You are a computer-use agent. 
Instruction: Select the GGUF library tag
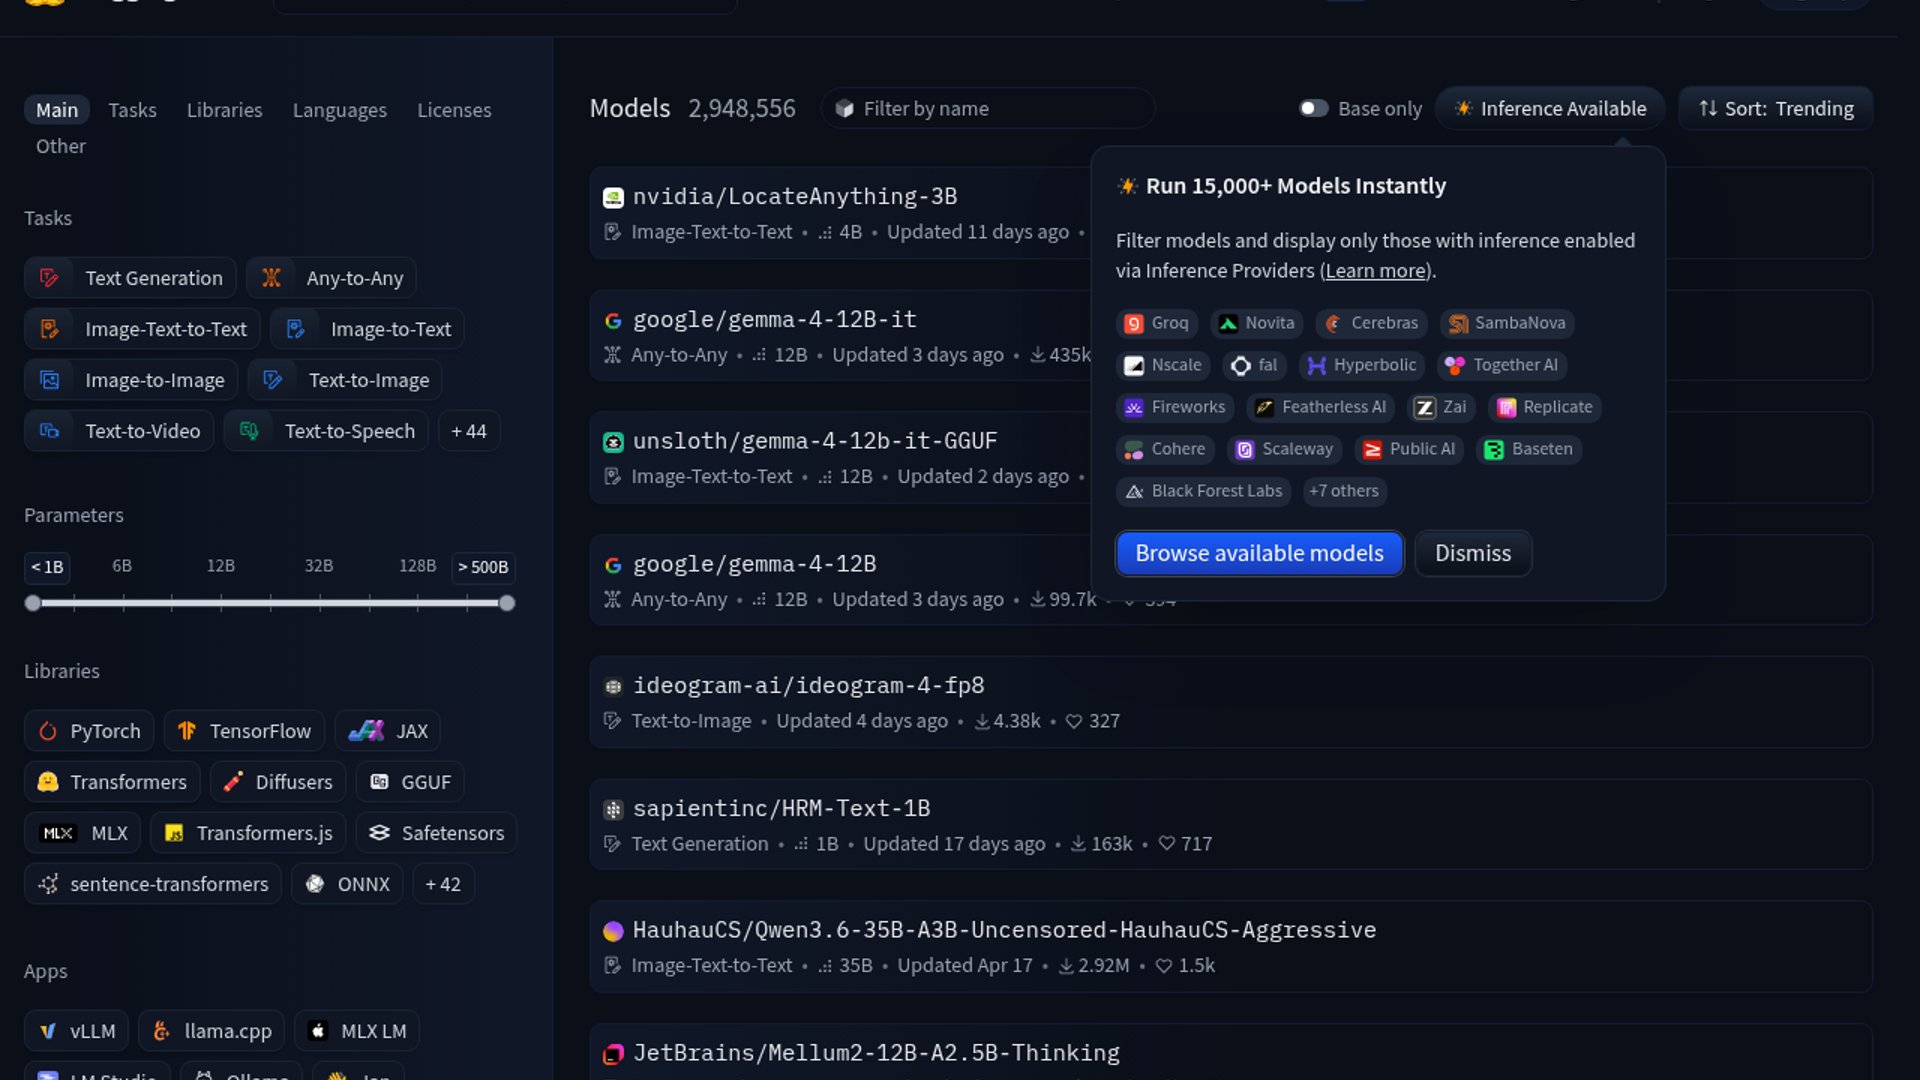[x=410, y=782]
